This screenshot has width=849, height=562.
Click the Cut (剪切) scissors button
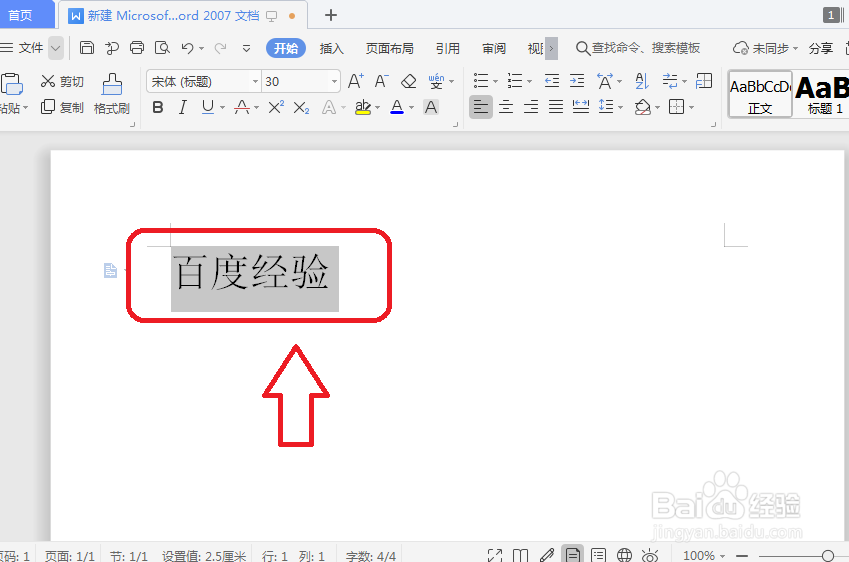62,82
